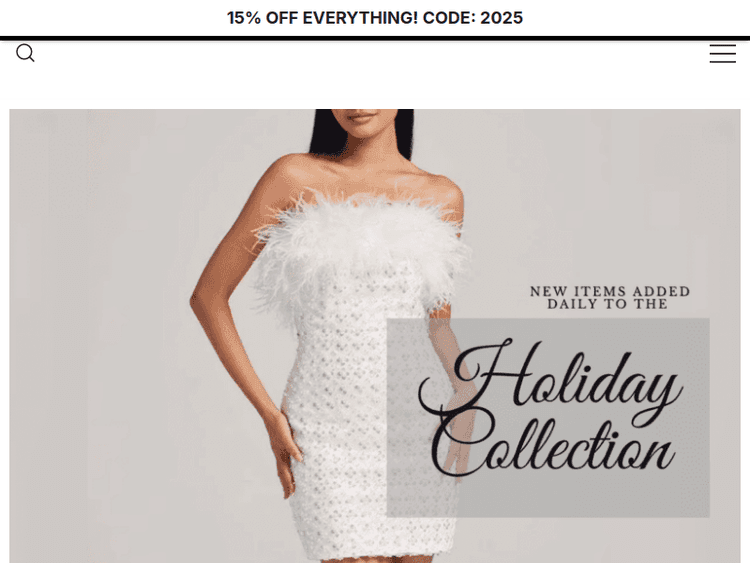
Task: Click the black divider line under the announcement bar
Action: (375, 38)
